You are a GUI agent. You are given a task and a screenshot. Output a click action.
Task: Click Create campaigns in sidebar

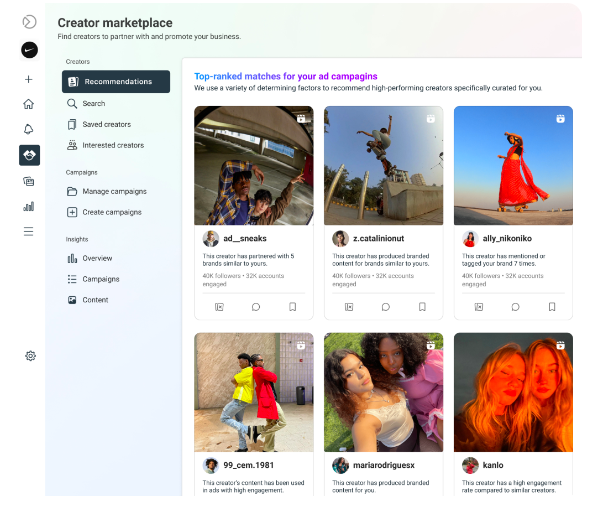point(111,212)
